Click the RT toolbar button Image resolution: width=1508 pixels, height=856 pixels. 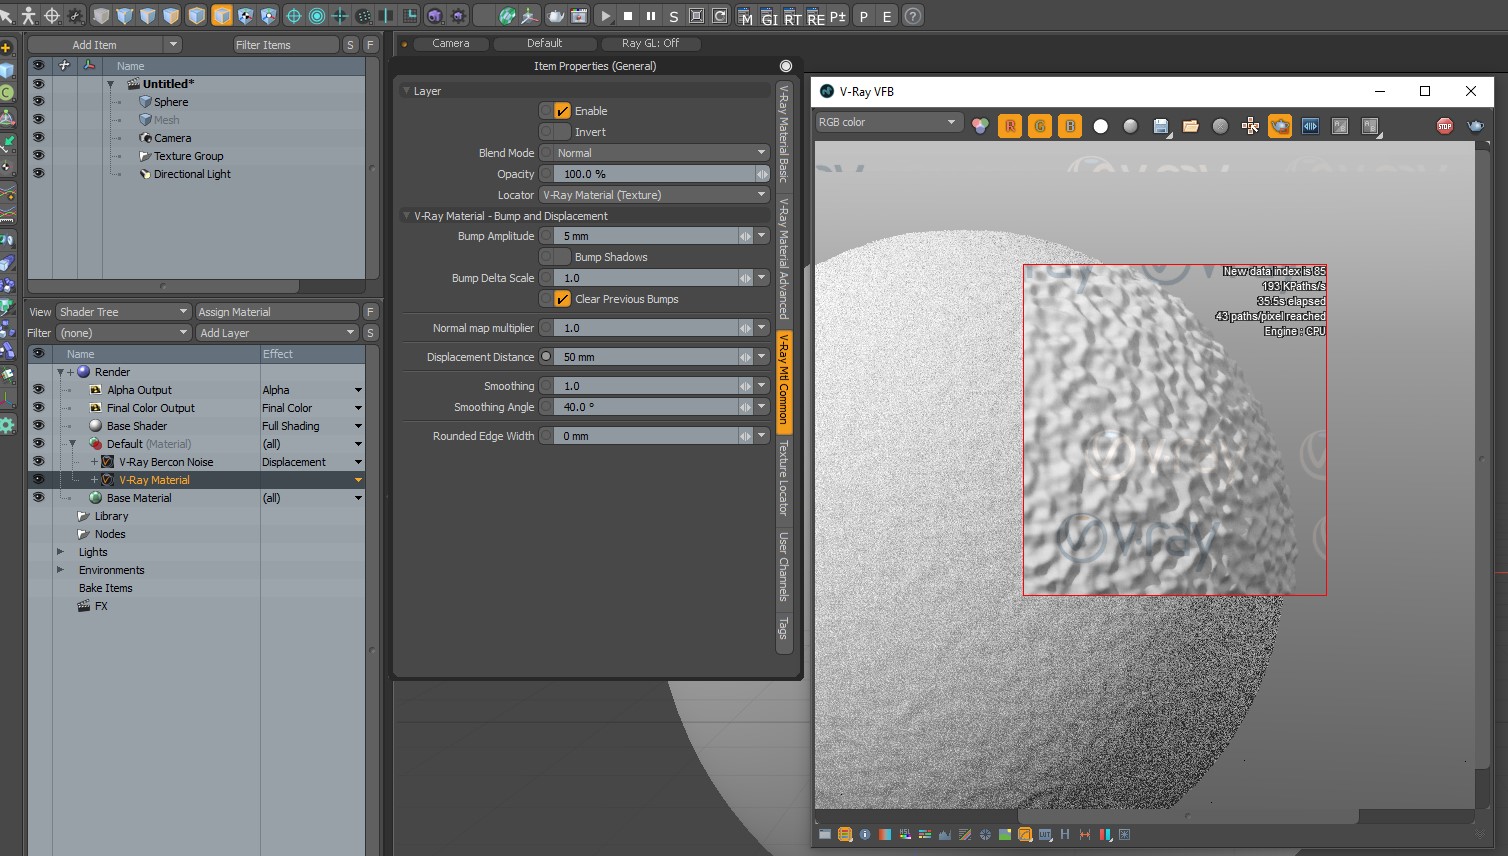pyautogui.click(x=792, y=17)
